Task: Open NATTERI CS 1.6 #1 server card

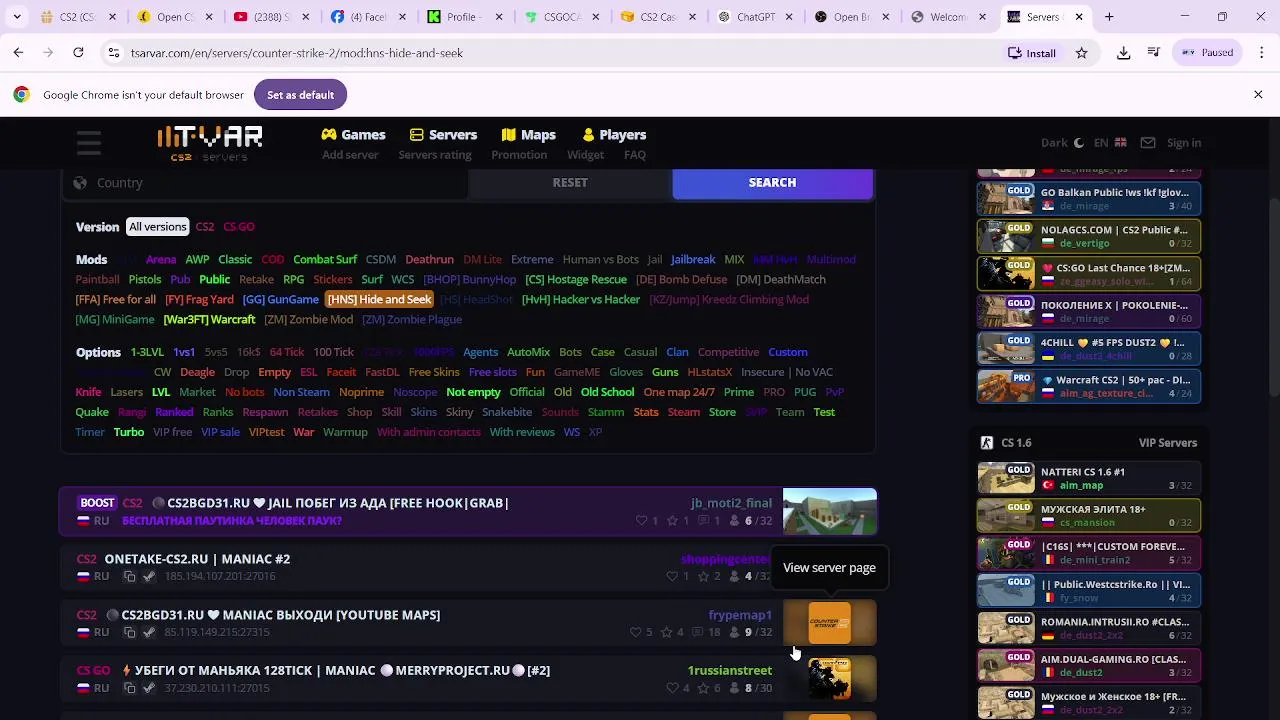Action: point(1089,478)
